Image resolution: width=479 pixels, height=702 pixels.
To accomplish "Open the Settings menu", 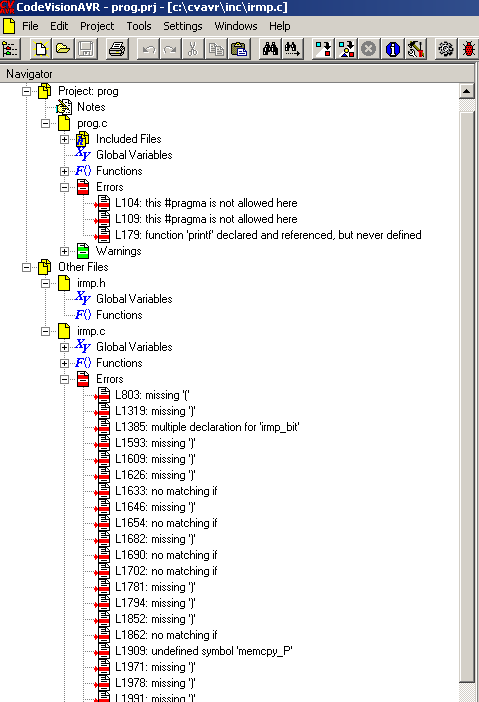I will point(183,26).
